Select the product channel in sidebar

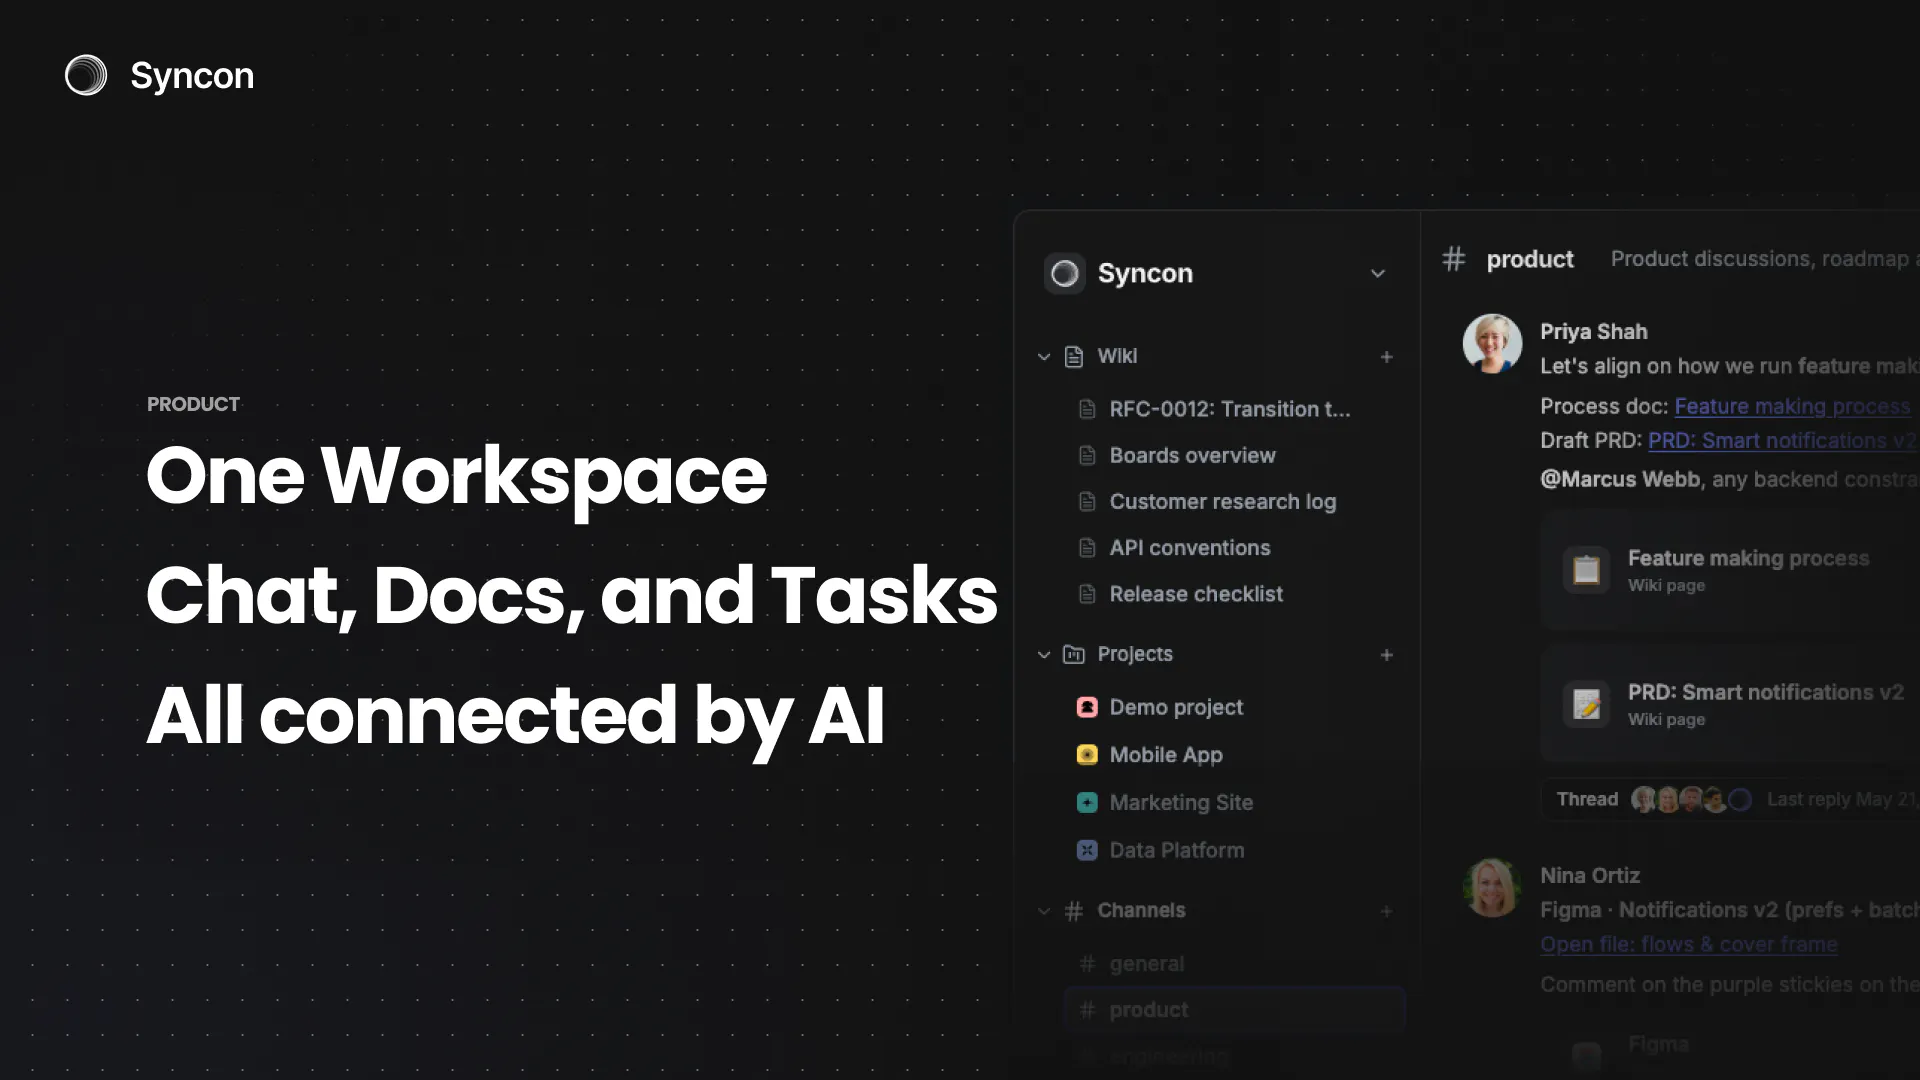[x=1234, y=1009]
